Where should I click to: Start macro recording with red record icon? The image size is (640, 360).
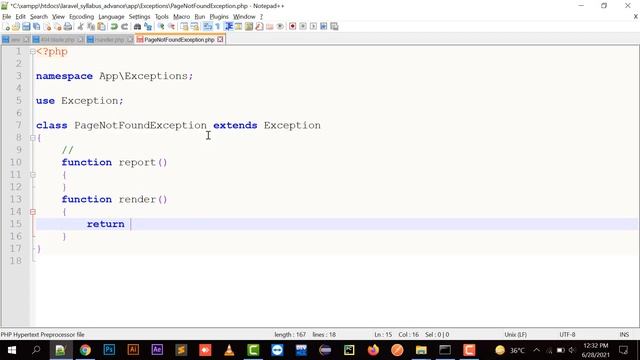292,27
